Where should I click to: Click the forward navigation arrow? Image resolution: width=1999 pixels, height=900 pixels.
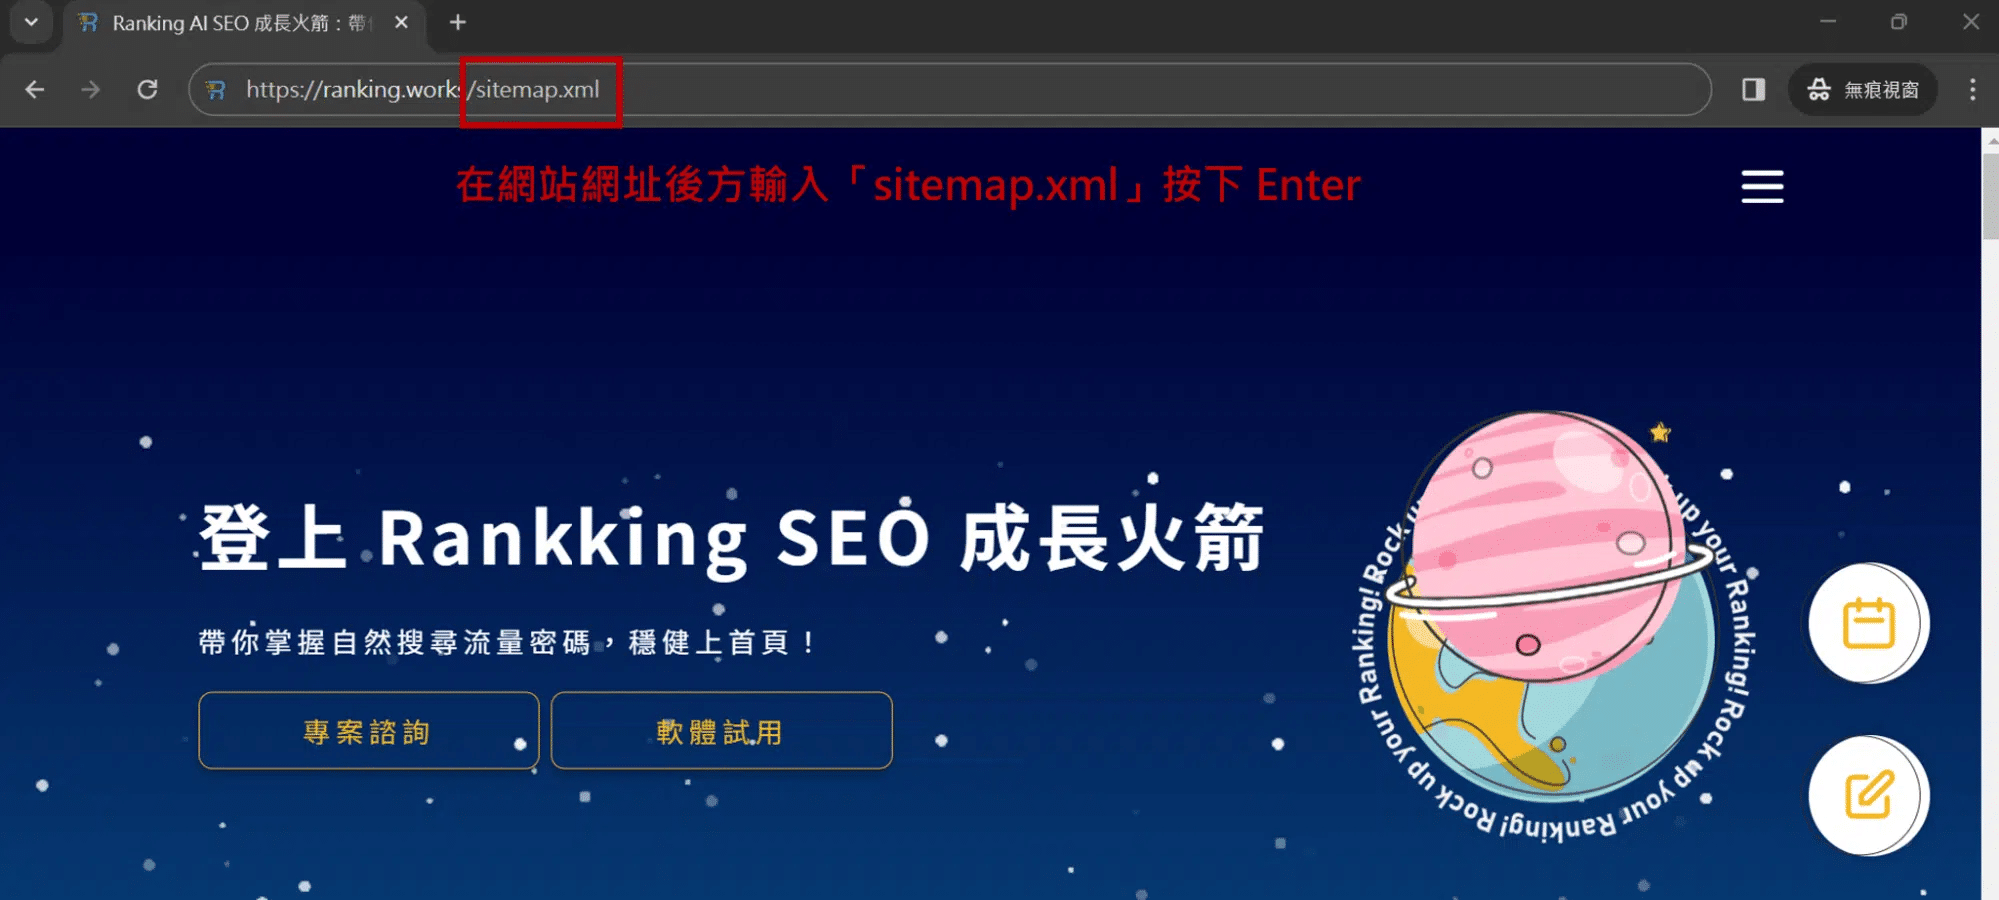pos(91,90)
